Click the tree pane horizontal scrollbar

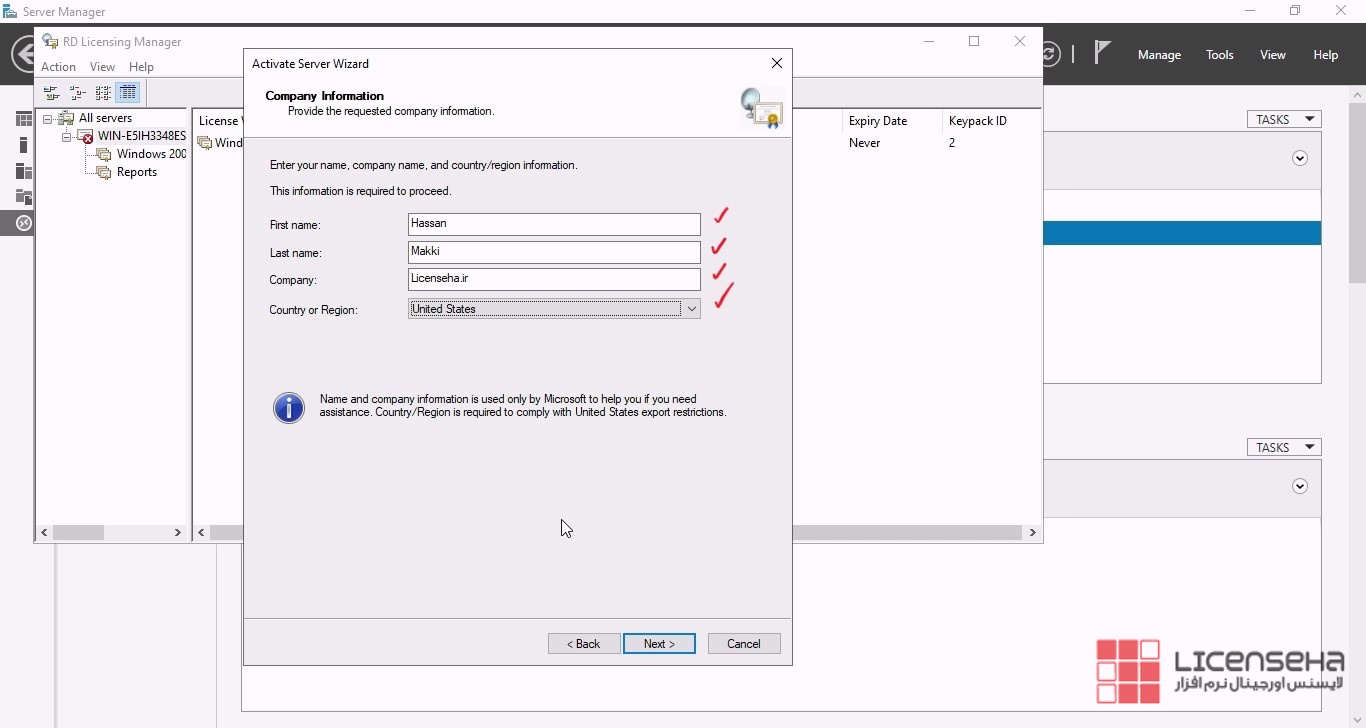point(112,533)
